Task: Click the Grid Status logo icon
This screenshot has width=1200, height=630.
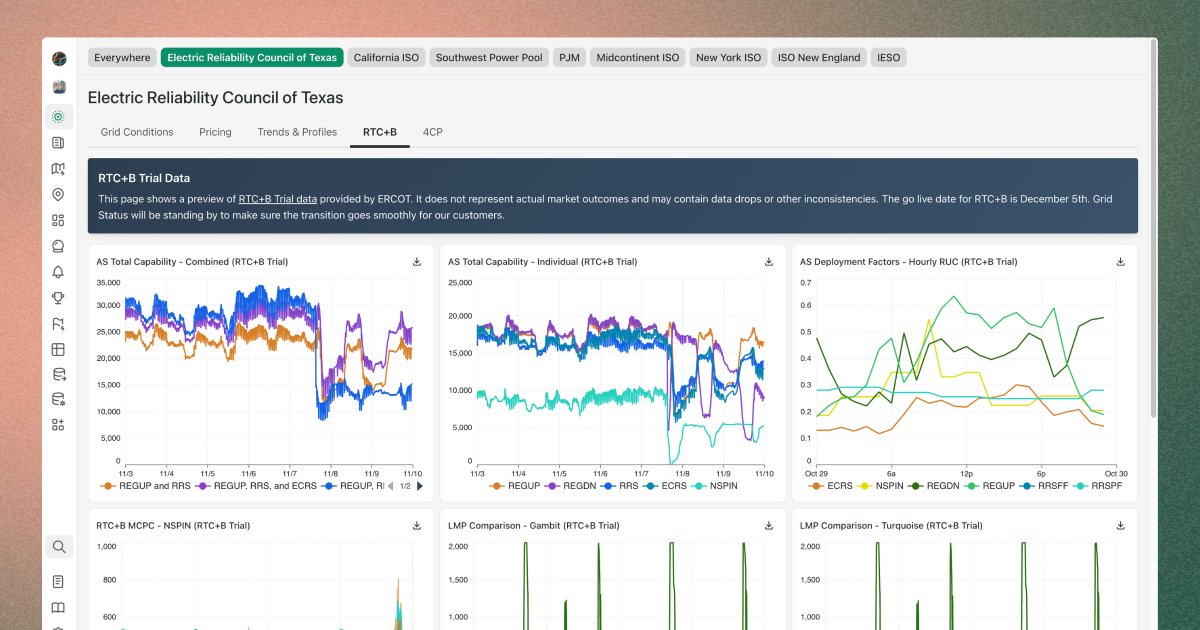Action: (x=58, y=58)
